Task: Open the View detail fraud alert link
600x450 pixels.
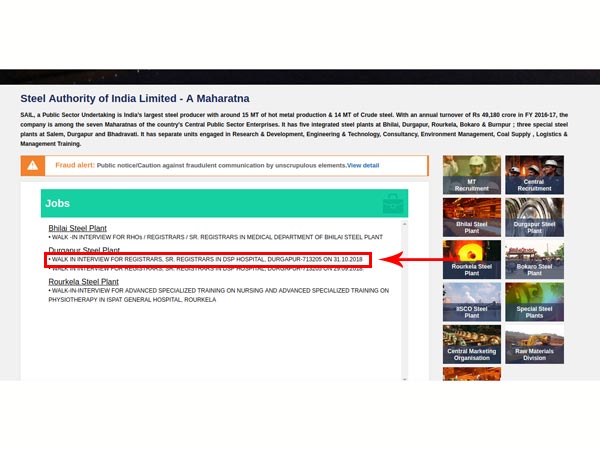Action: coord(363,165)
